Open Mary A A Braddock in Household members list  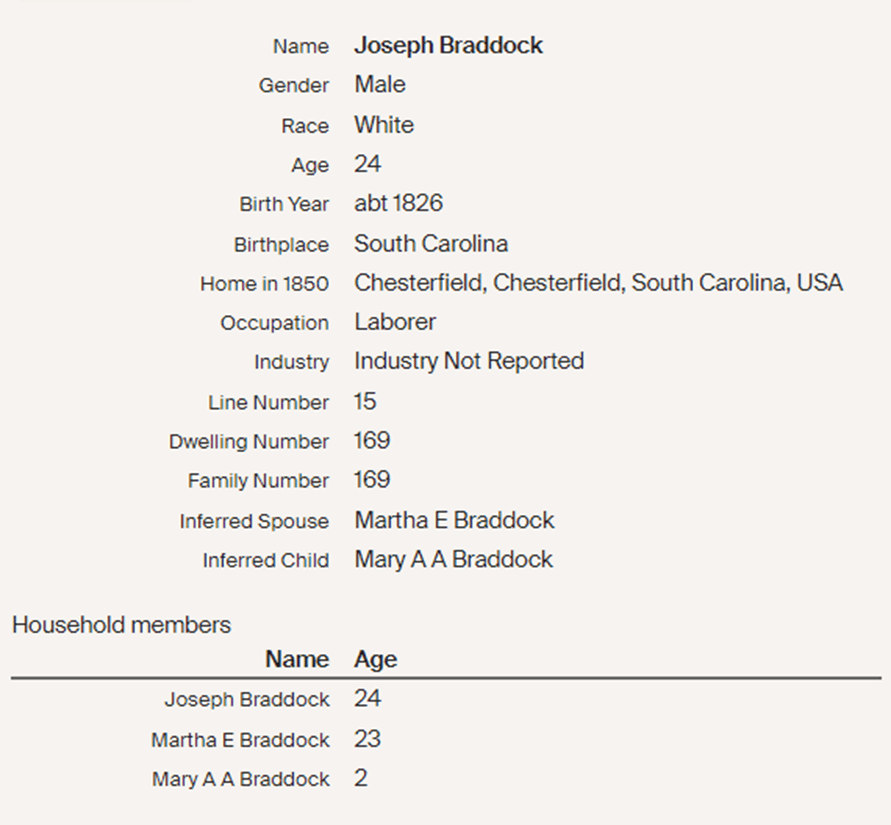pos(240,779)
